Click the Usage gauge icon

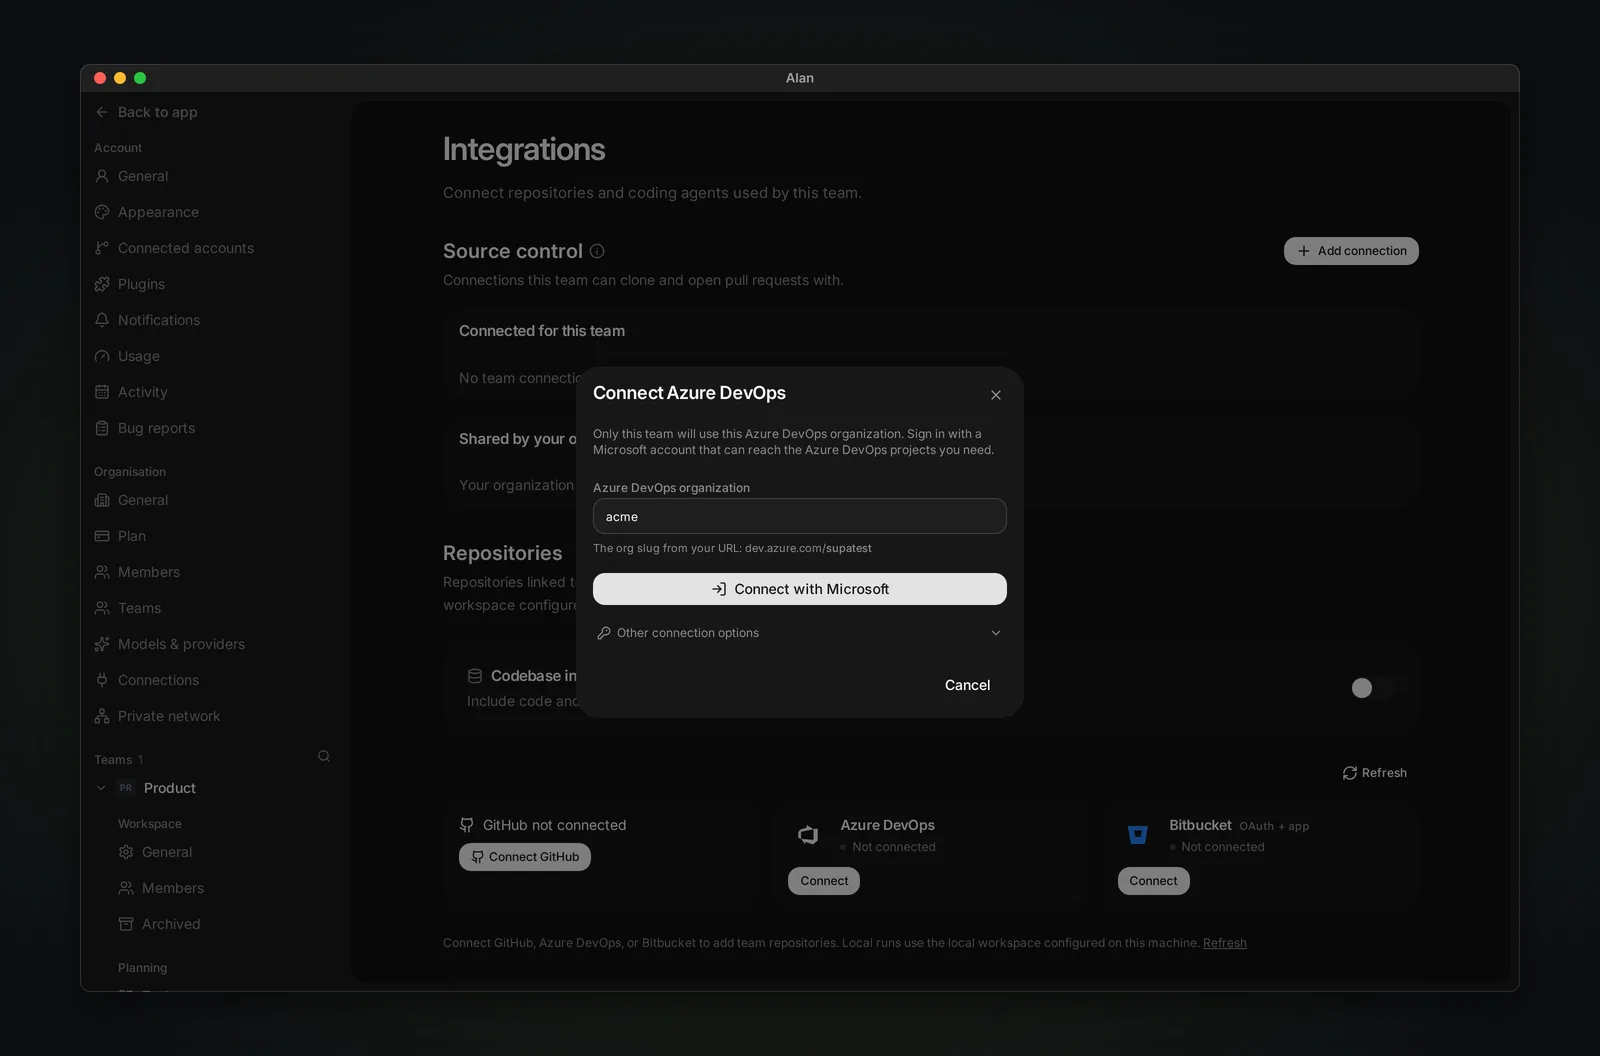(102, 356)
